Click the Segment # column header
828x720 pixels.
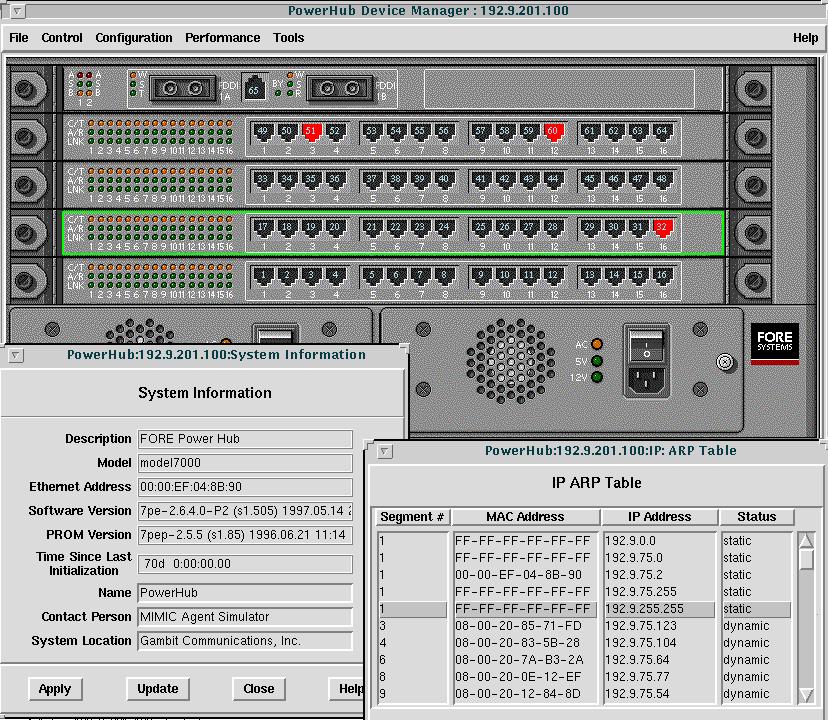coord(412,517)
